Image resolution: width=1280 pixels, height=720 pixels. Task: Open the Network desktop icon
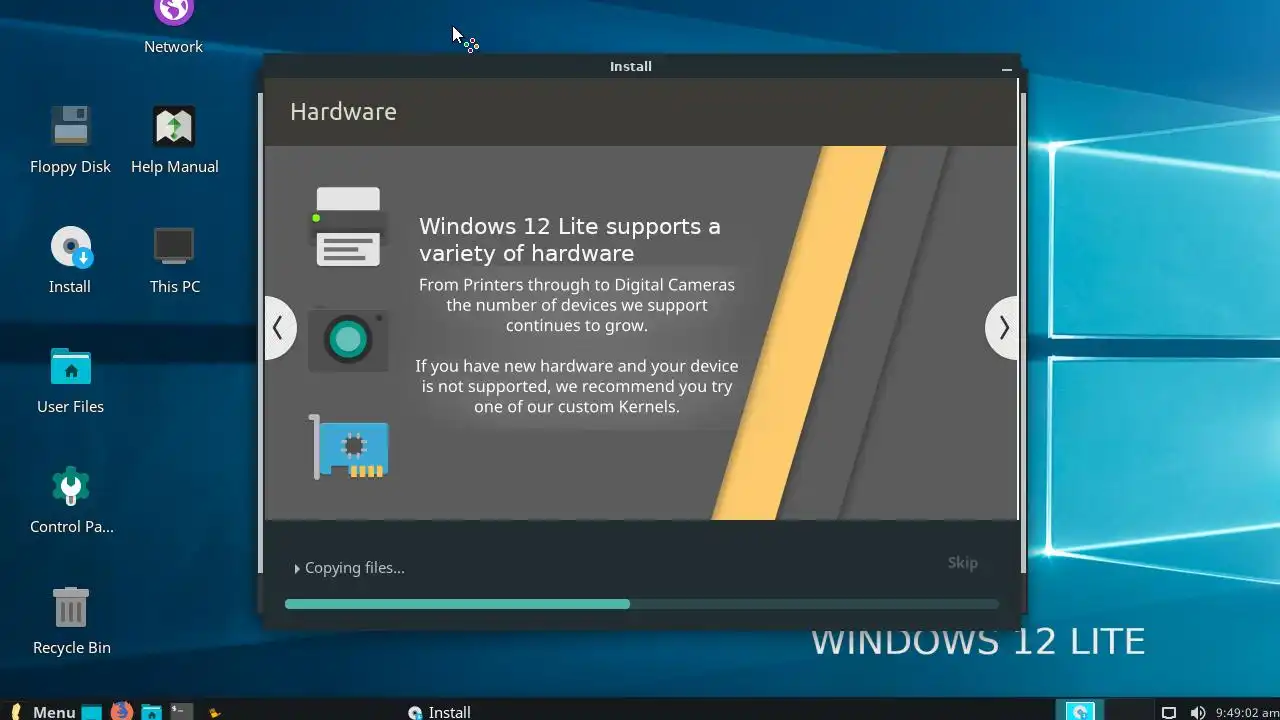coord(173,28)
